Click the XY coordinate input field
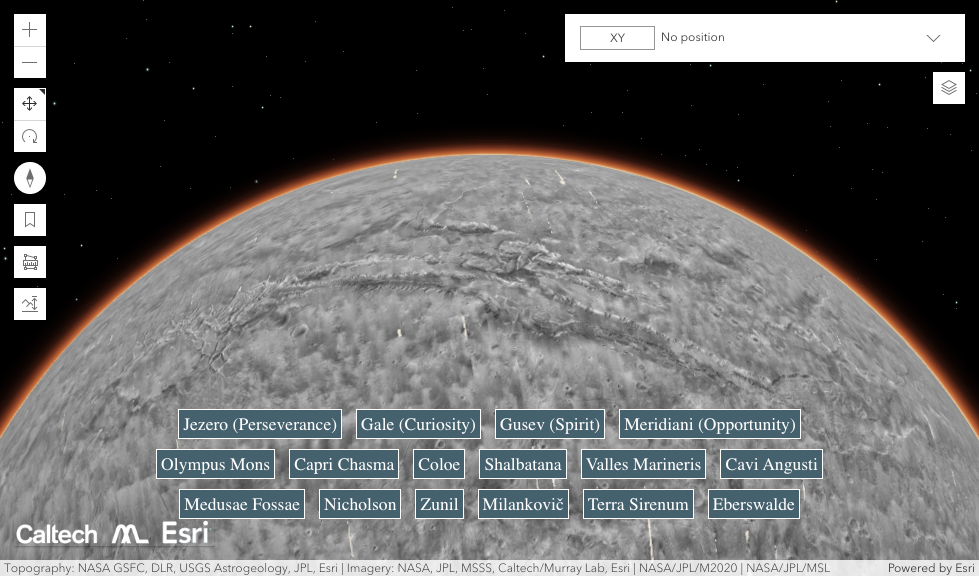 tap(617, 37)
